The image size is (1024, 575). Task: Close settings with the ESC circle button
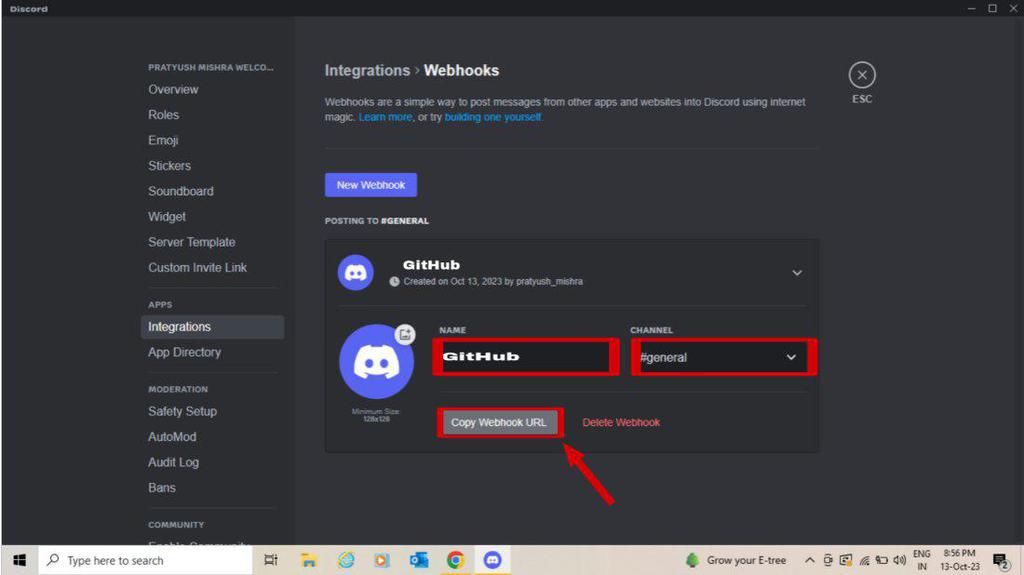[x=861, y=75]
